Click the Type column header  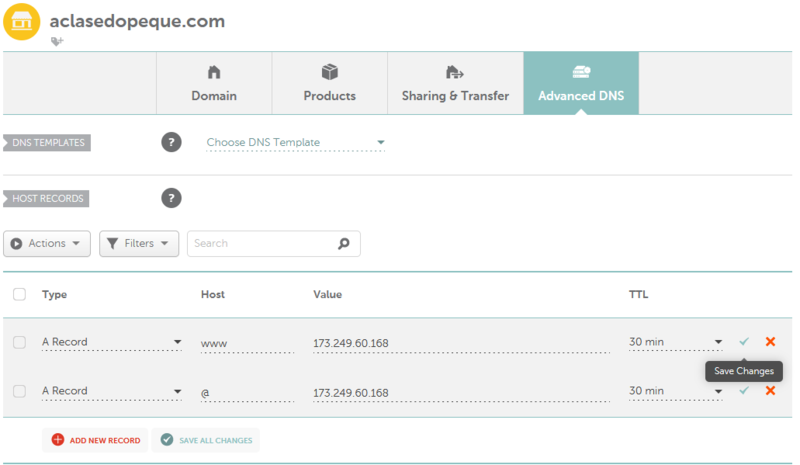(55, 295)
